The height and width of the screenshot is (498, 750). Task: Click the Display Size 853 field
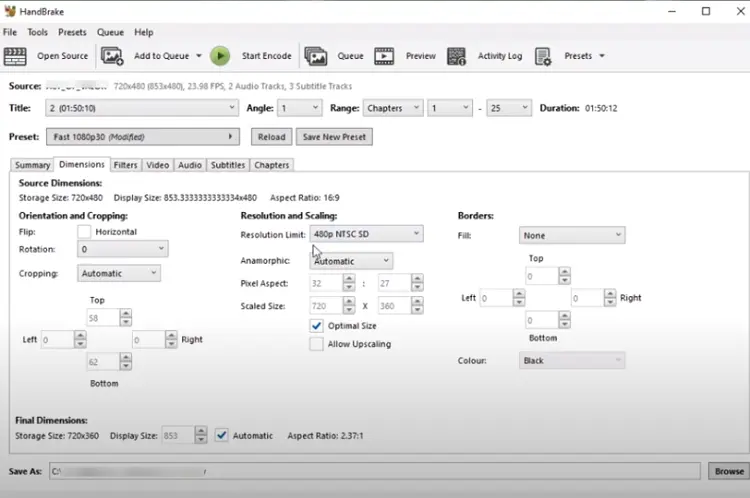tap(178, 435)
